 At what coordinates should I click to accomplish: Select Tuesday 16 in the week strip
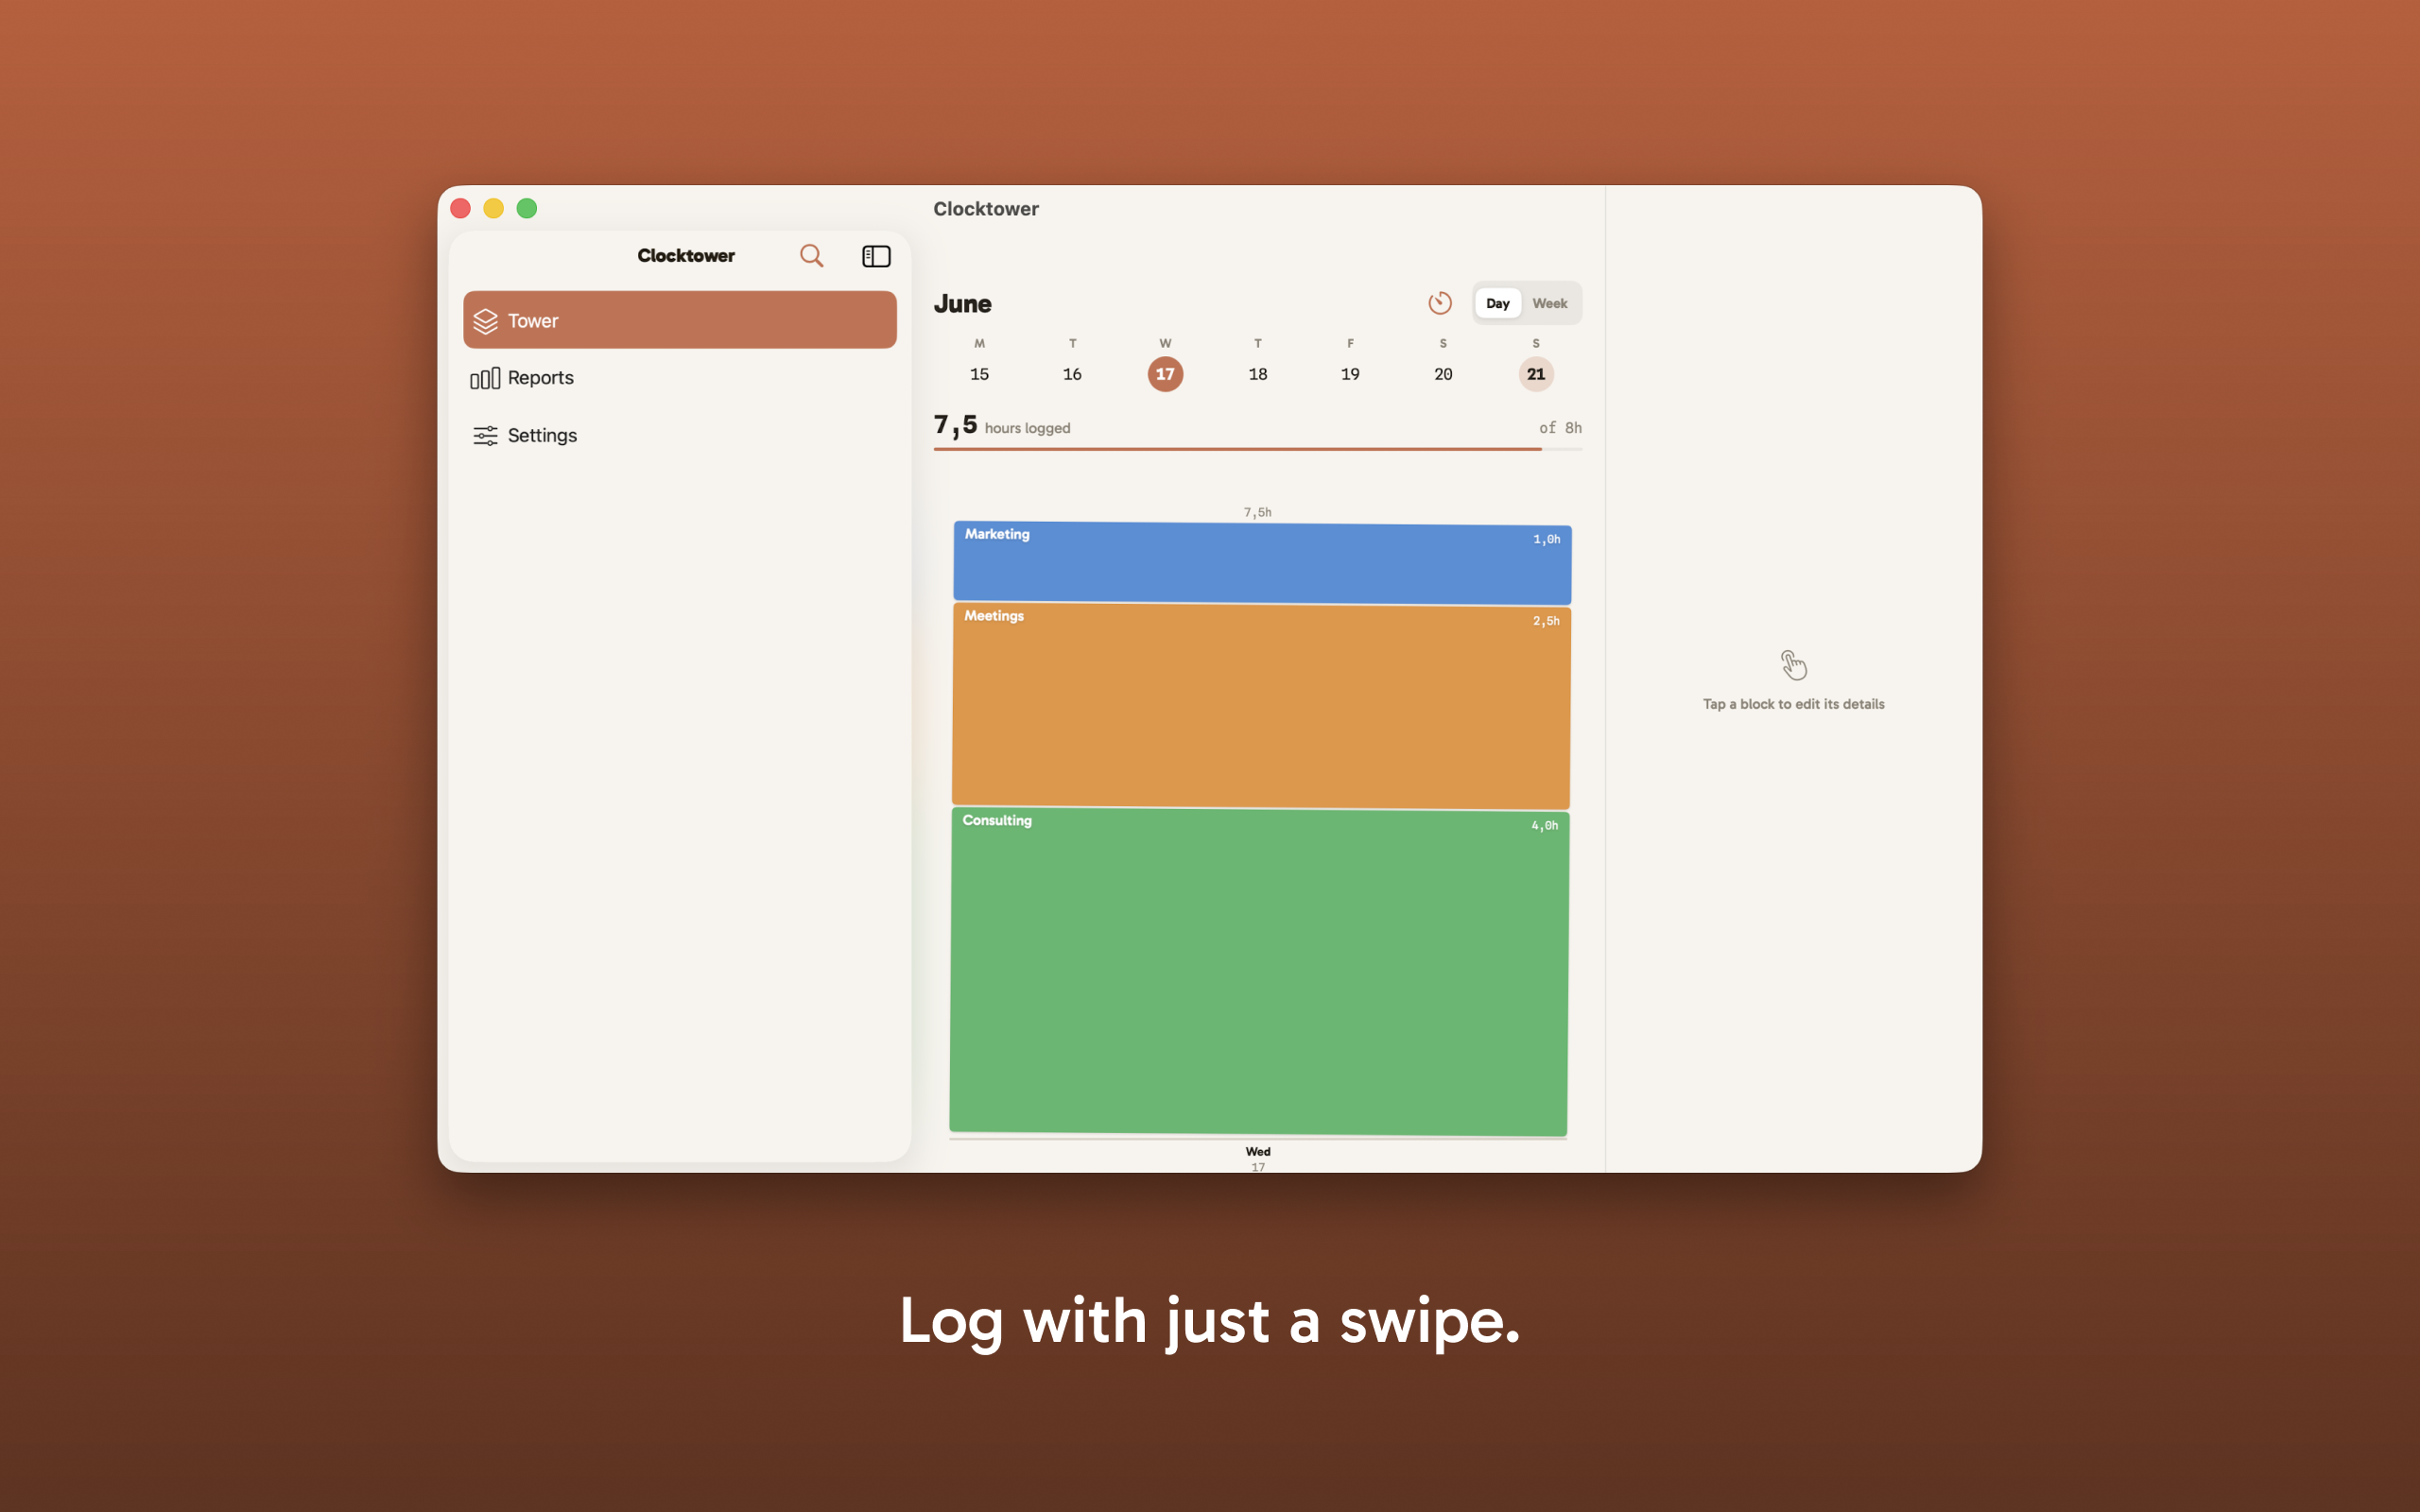pyautogui.click(x=1072, y=374)
